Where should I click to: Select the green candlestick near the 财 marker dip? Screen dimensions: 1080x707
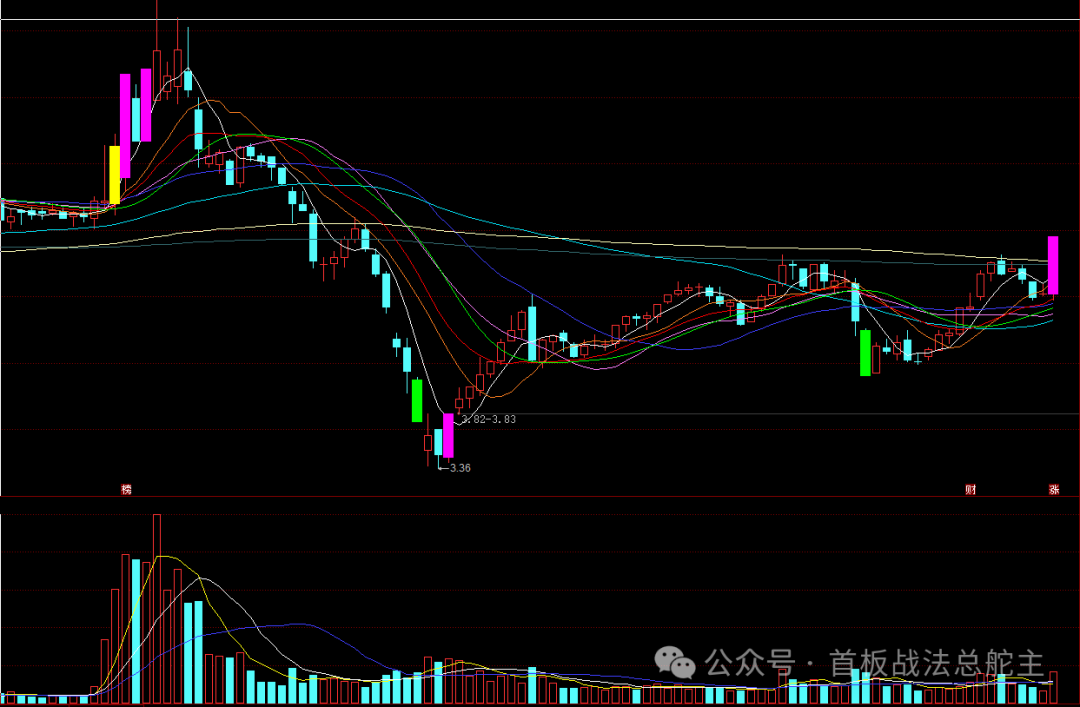(865, 353)
